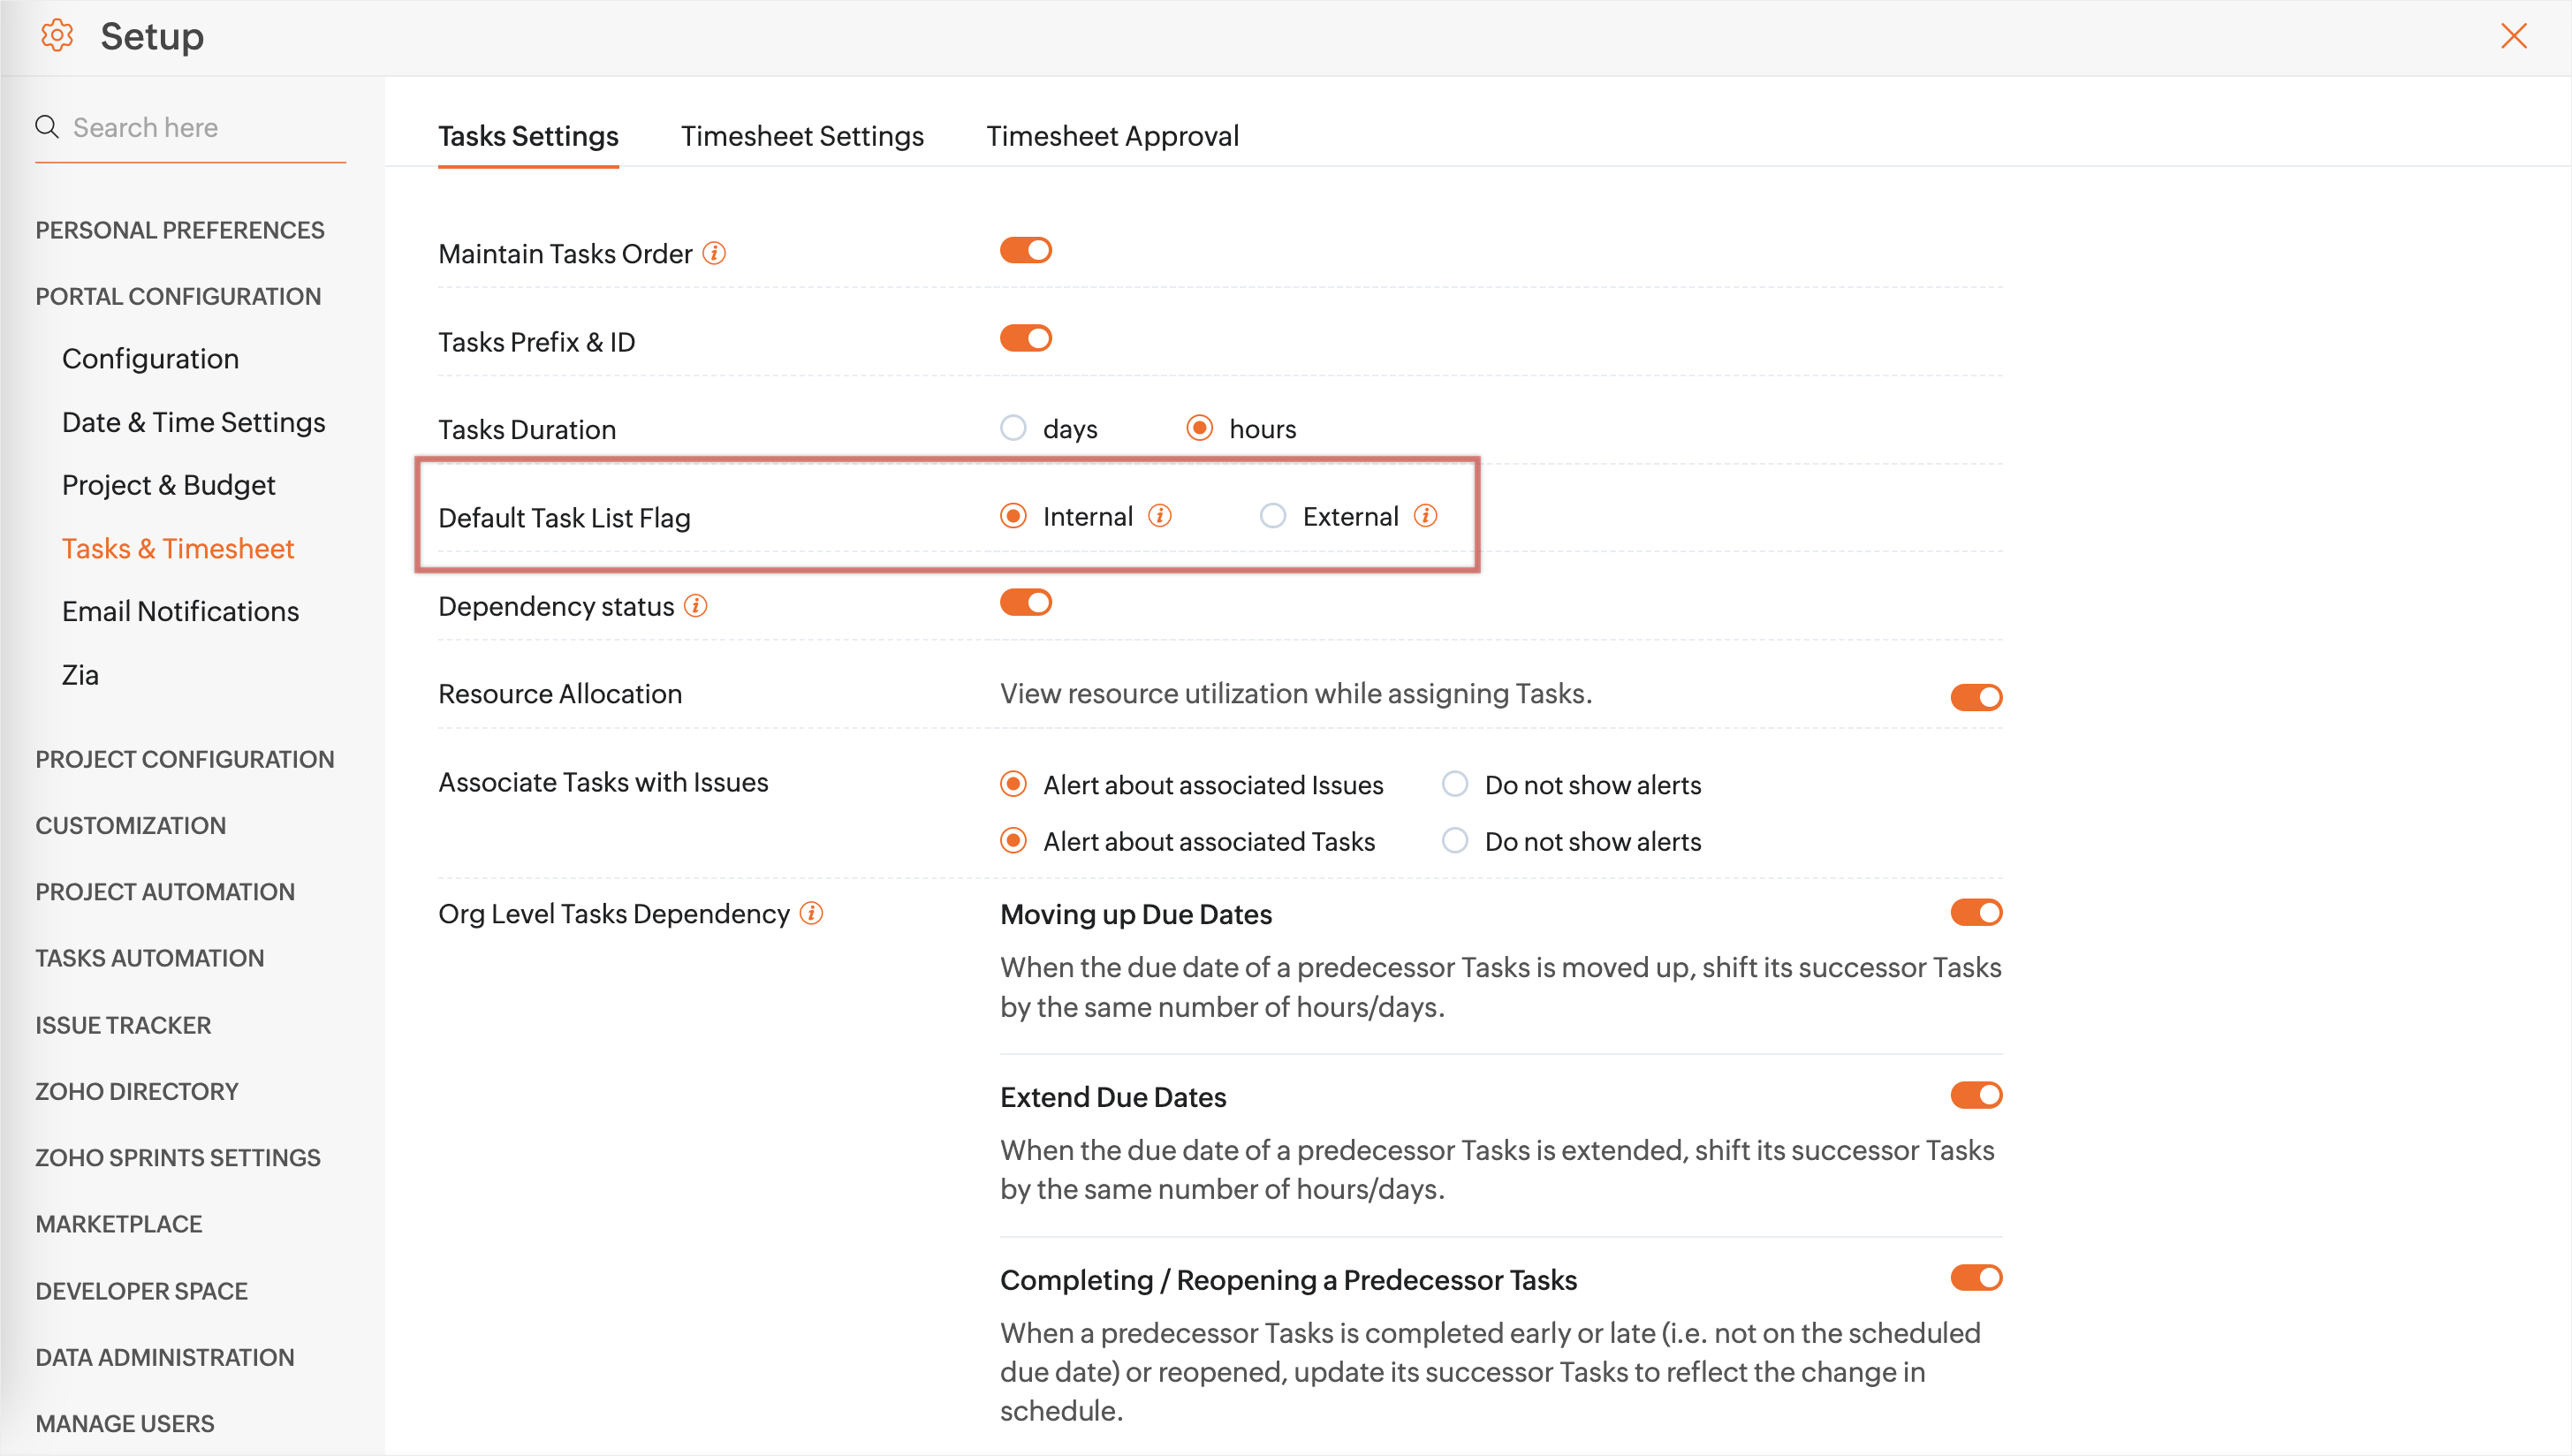
Task: Open Email Notifications in the sidebar
Action: pos(180,611)
